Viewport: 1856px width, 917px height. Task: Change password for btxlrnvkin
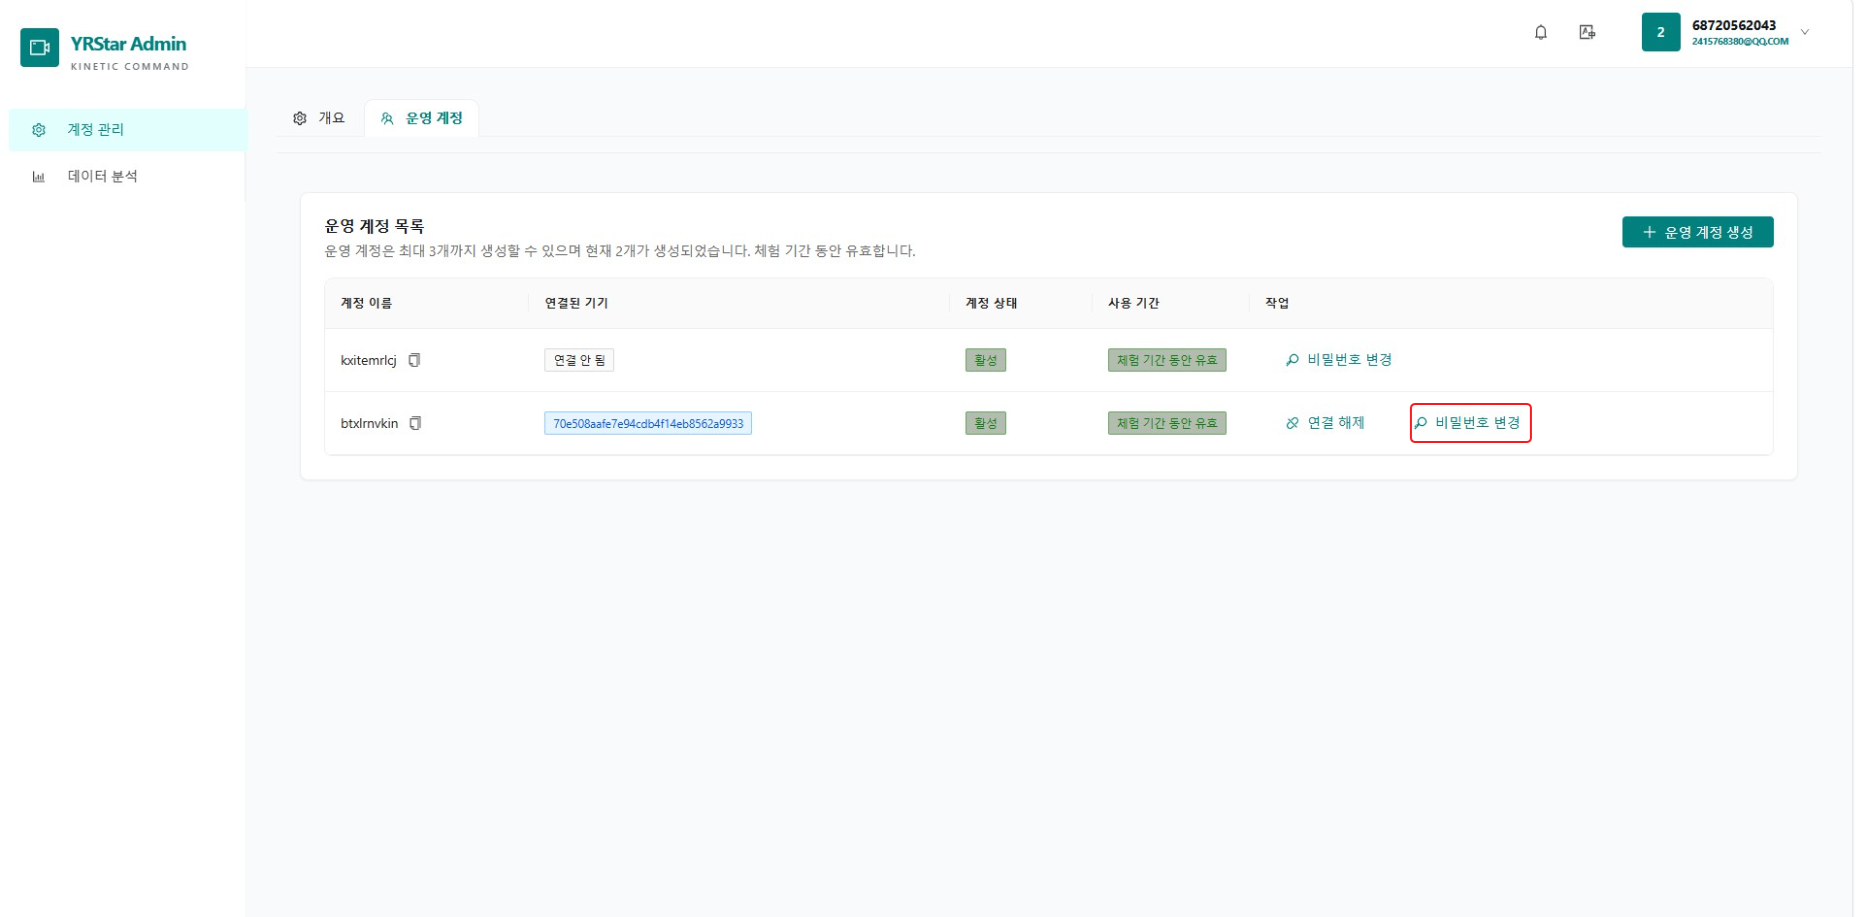(x=1470, y=423)
